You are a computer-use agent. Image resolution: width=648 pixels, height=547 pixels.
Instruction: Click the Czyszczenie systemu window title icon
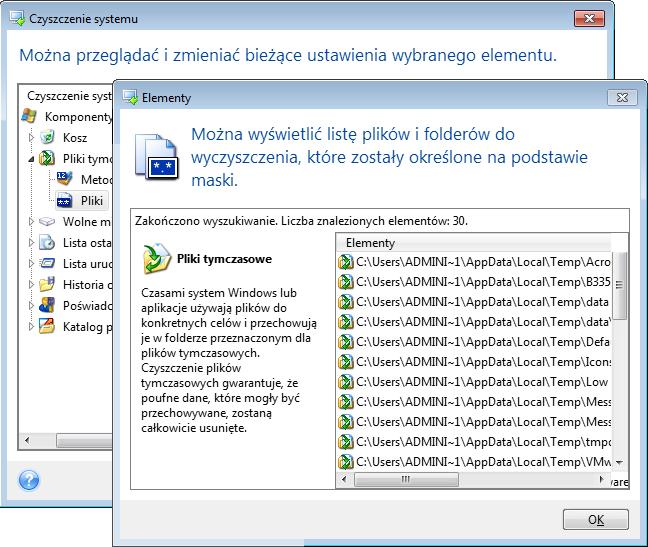(18, 19)
